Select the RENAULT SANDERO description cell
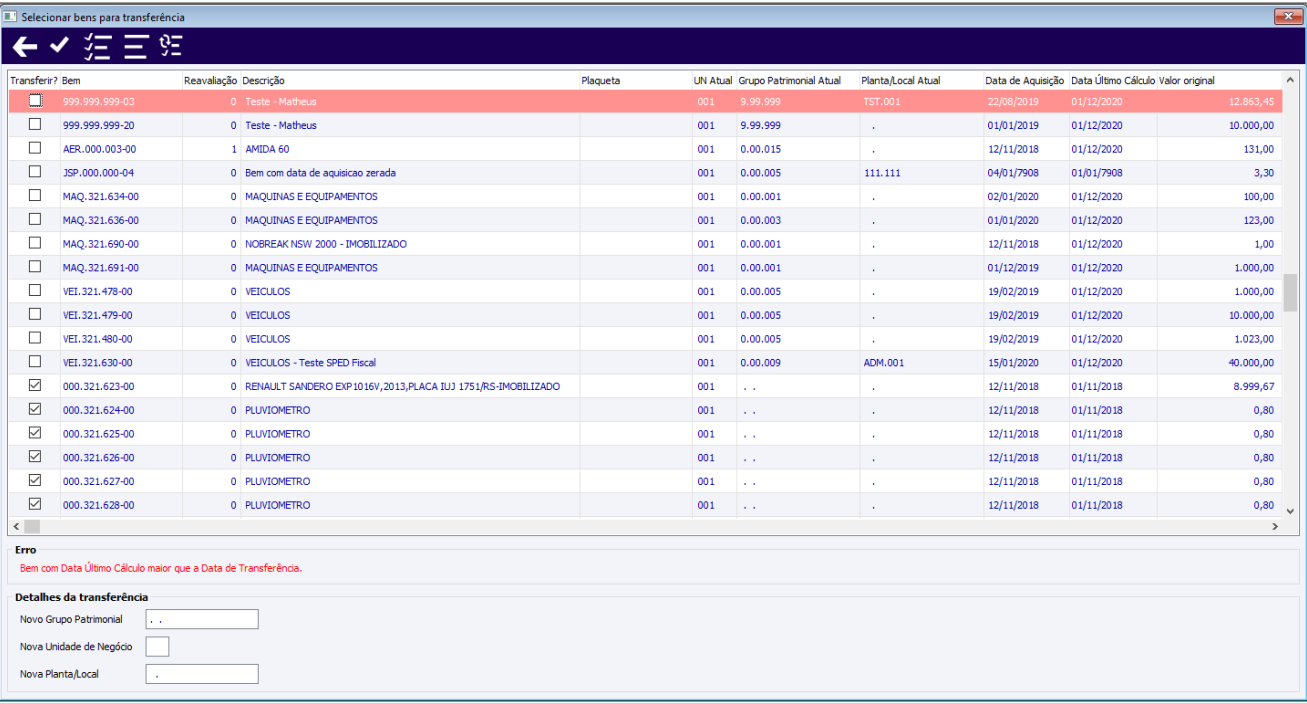Viewport: 1307px width, 704px height. [x=410, y=386]
